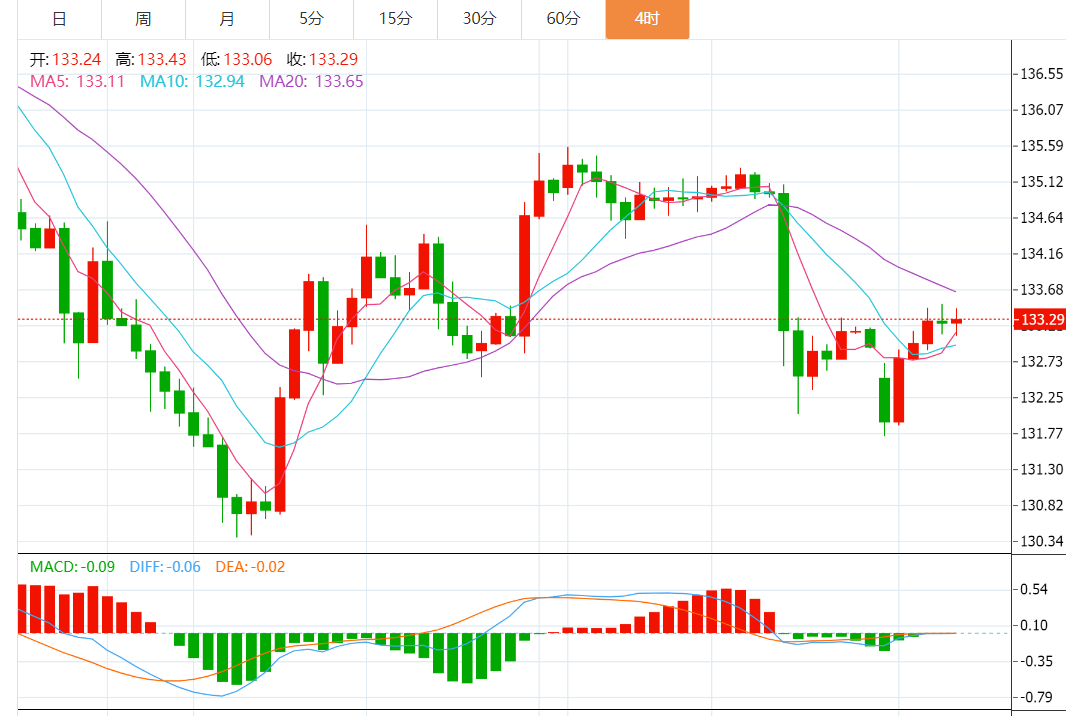Click the 134.64 price axis label
Screen dimensions: 1066x716
pyautogui.click(x=1042, y=218)
